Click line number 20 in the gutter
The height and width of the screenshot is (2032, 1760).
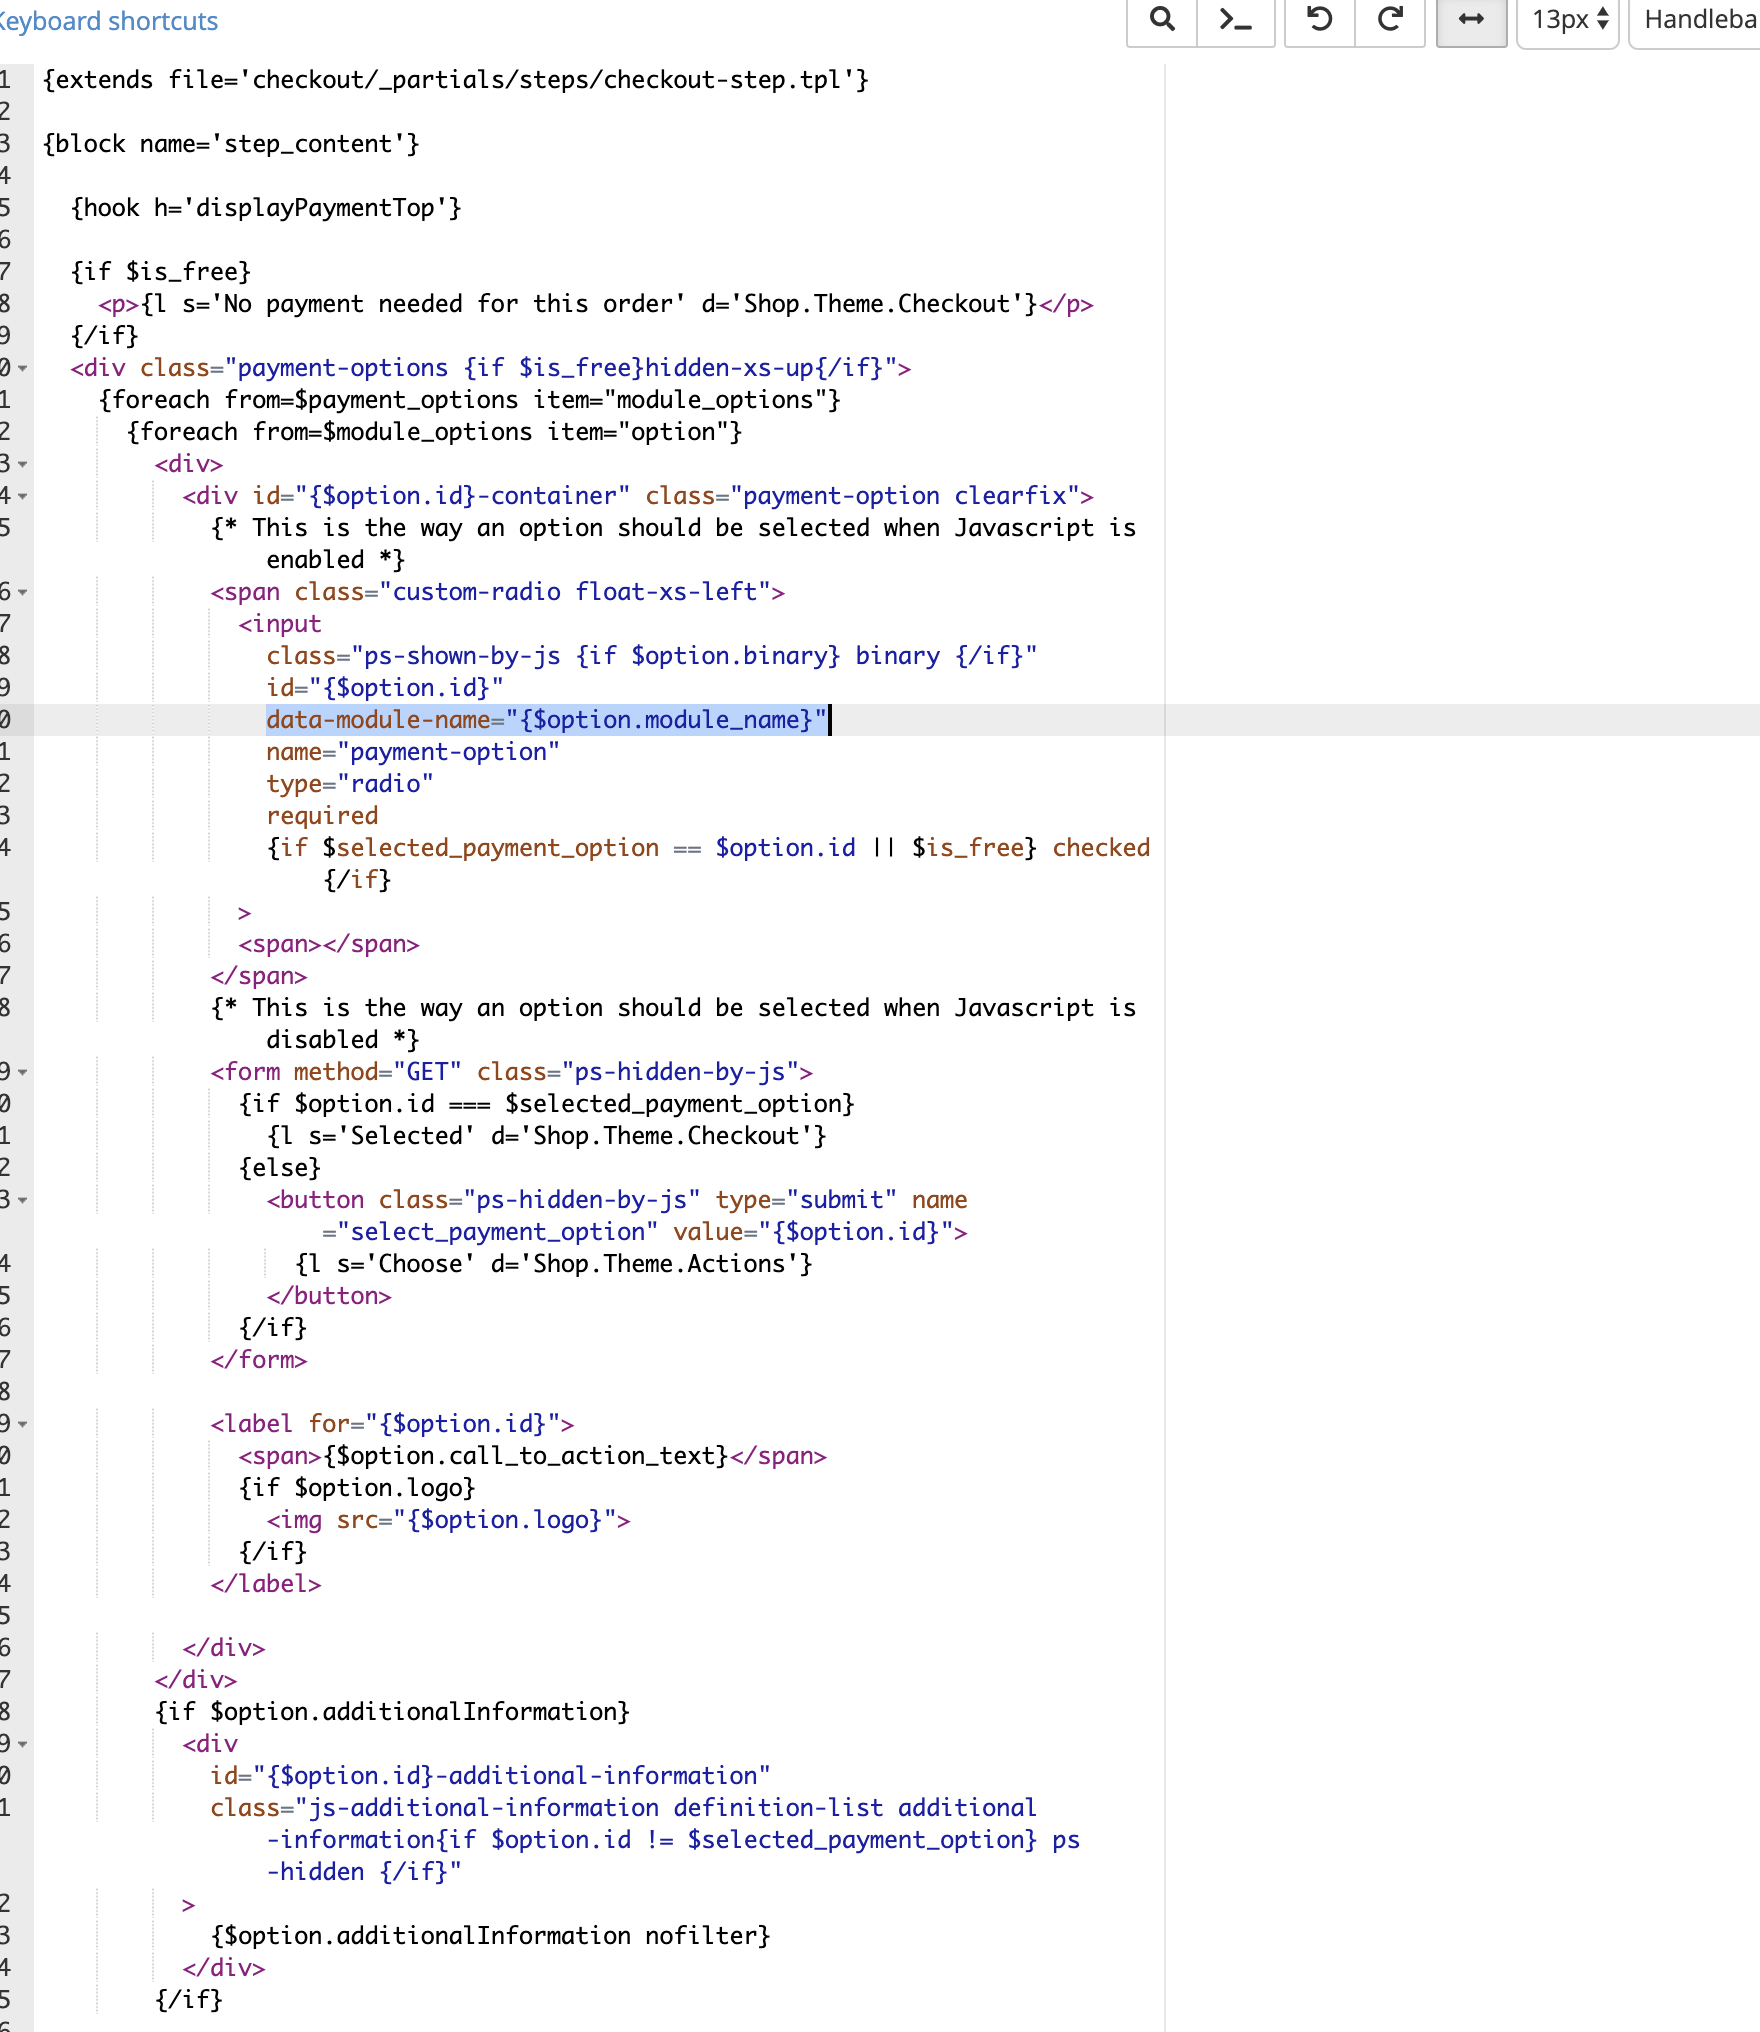pos(8,719)
